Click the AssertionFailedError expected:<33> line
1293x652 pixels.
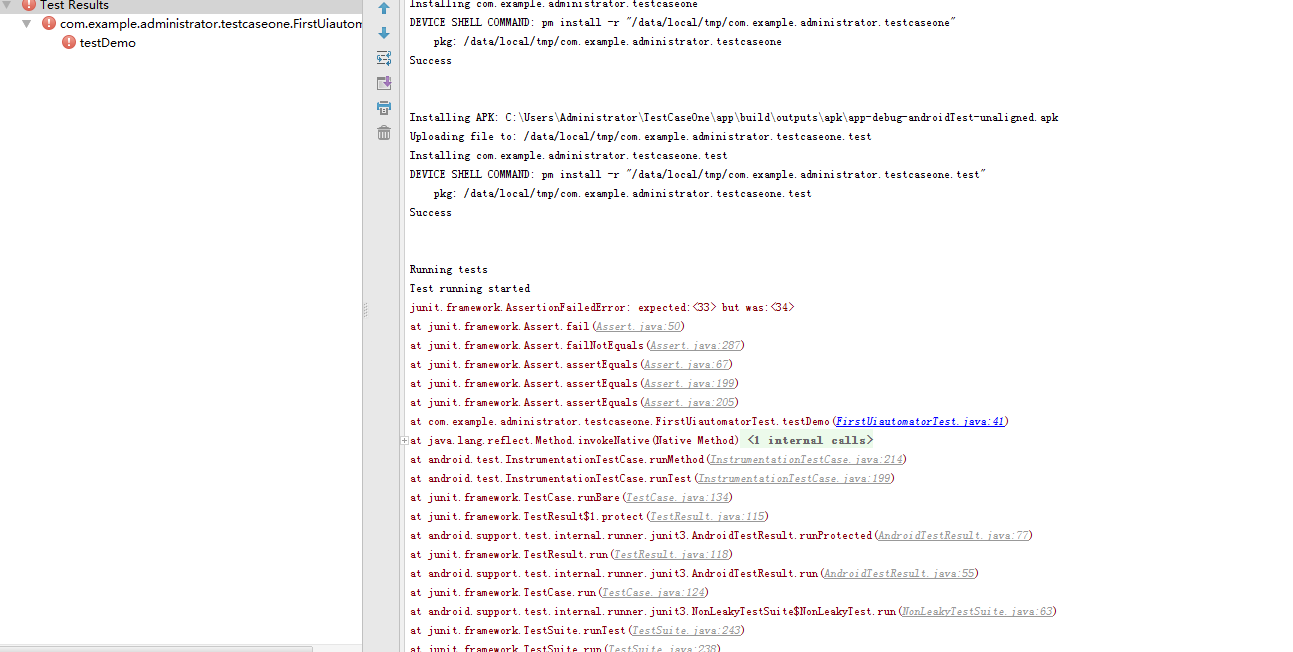coord(602,307)
